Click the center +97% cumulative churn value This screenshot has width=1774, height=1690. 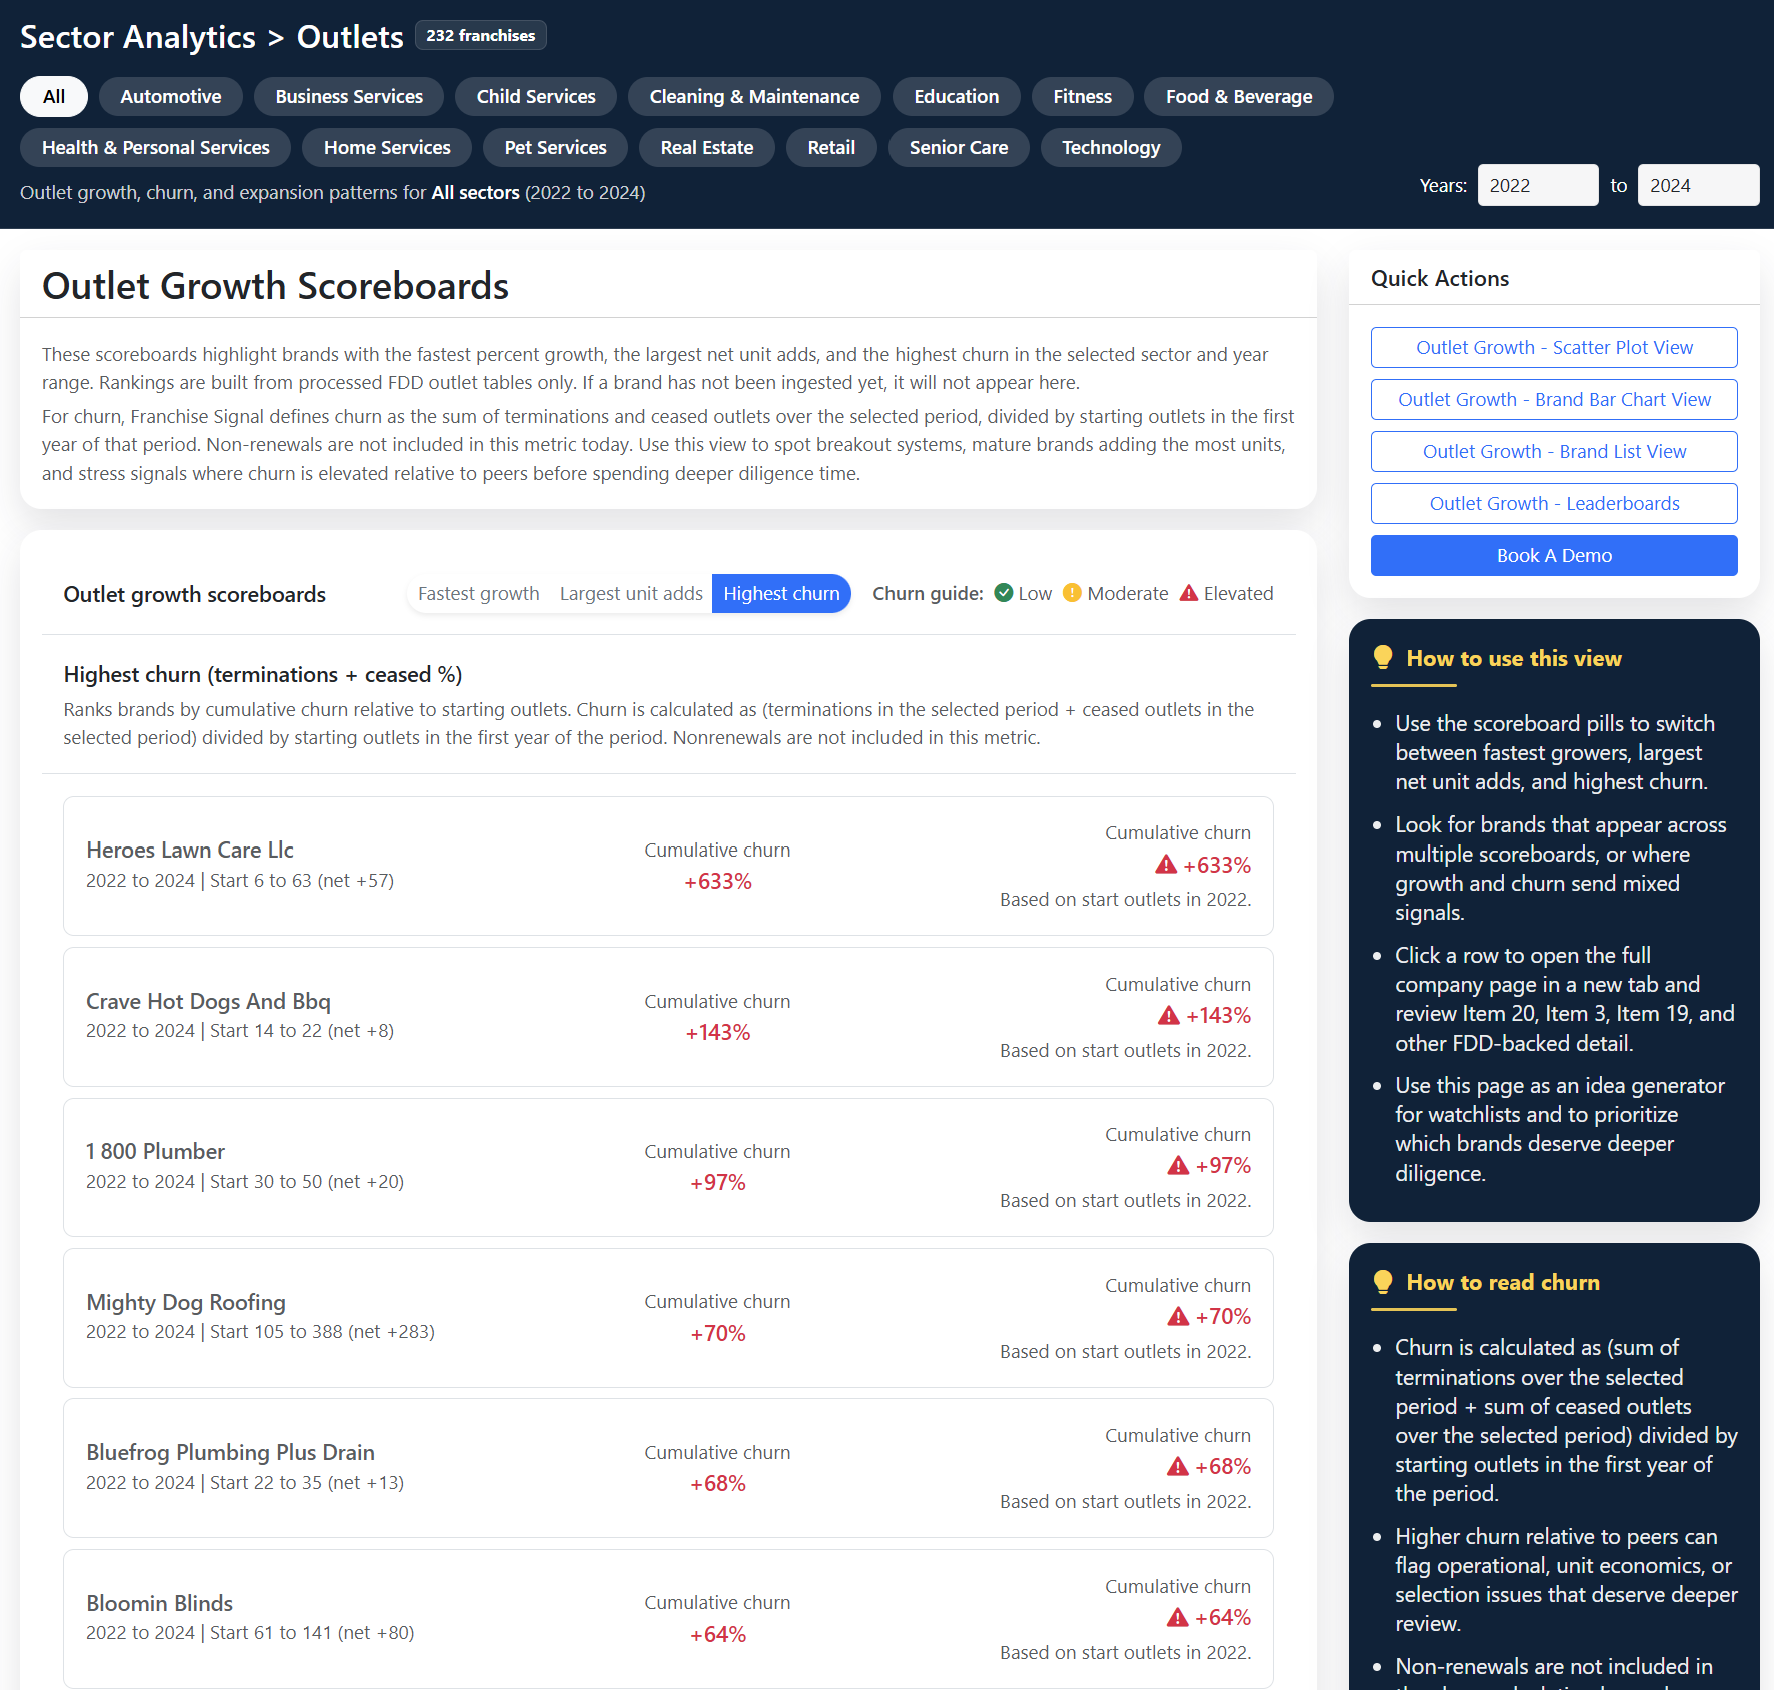tap(717, 1183)
